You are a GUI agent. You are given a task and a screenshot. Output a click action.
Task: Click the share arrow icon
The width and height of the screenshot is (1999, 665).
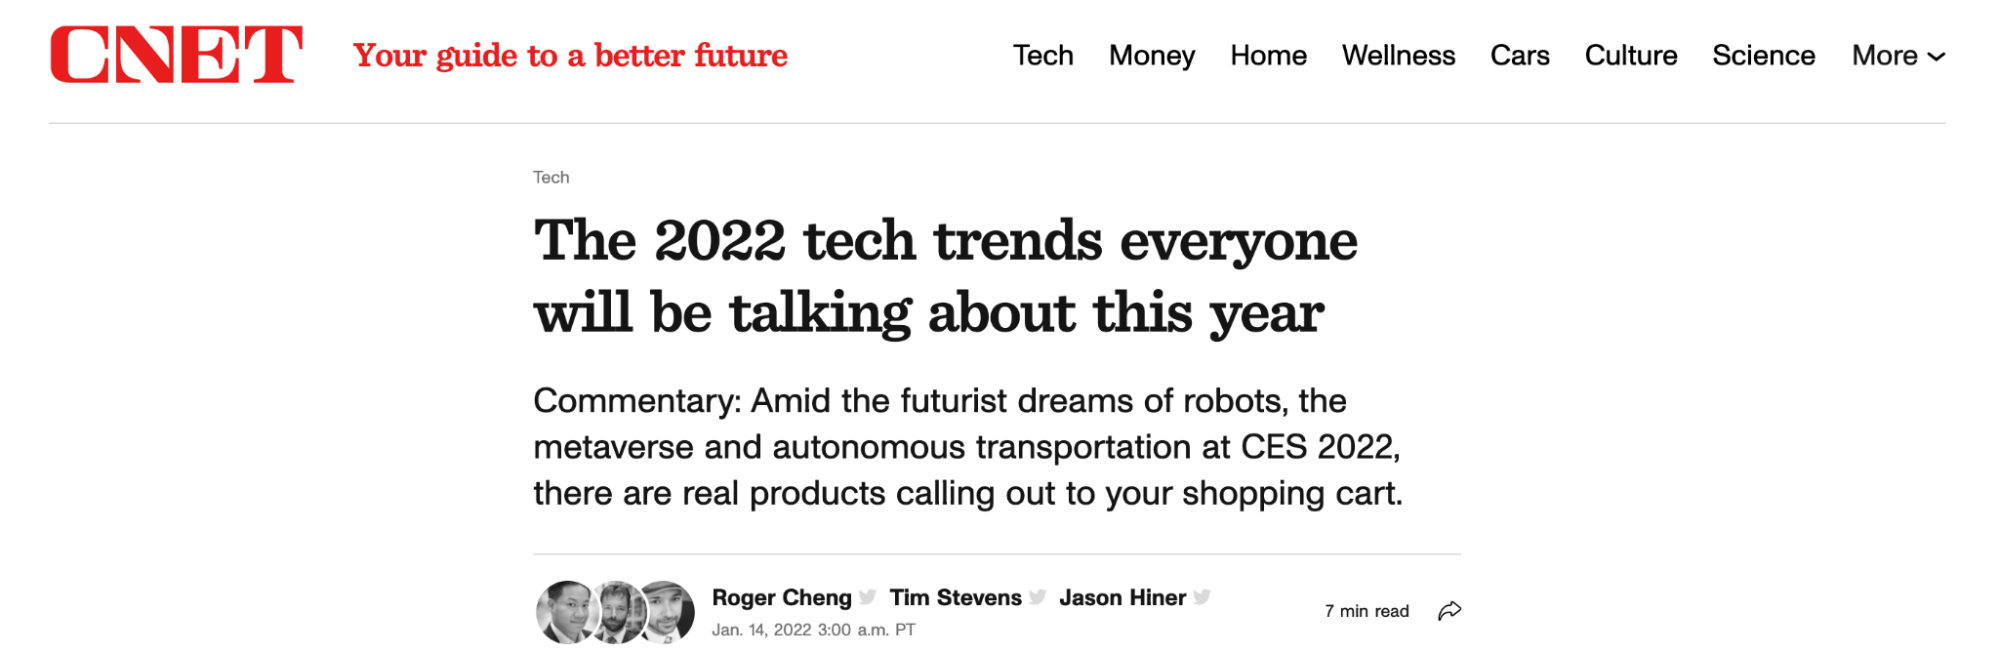[x=1451, y=608]
